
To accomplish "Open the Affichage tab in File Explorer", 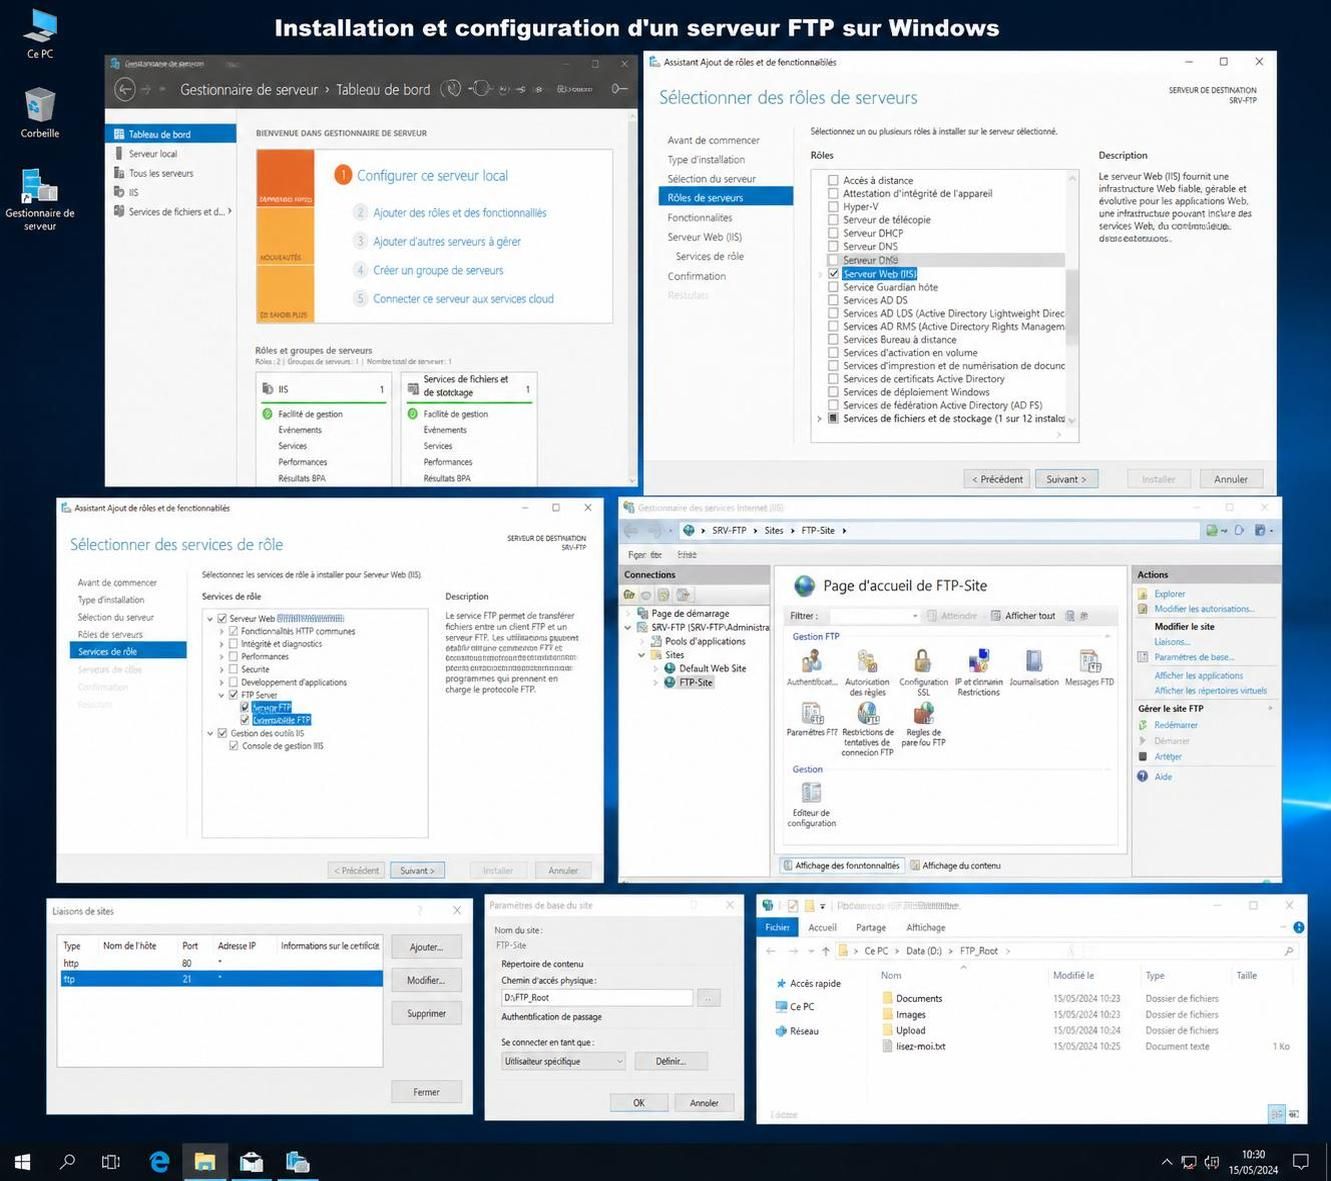I will click(926, 927).
